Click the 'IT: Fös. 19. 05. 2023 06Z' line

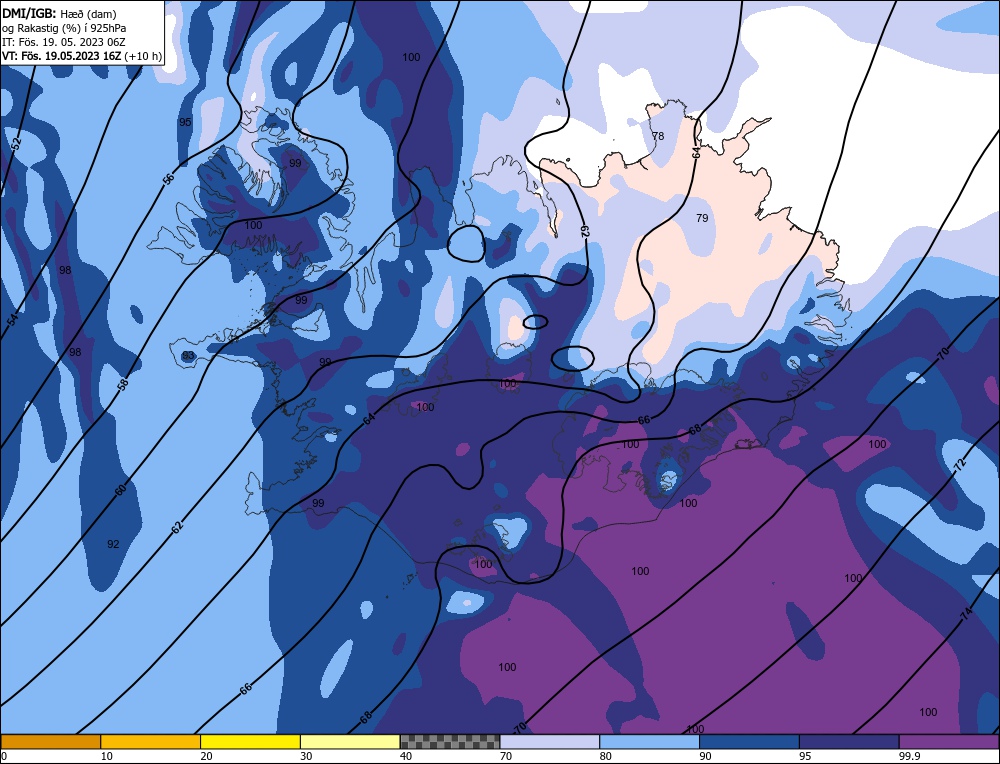pyautogui.click(x=64, y=42)
